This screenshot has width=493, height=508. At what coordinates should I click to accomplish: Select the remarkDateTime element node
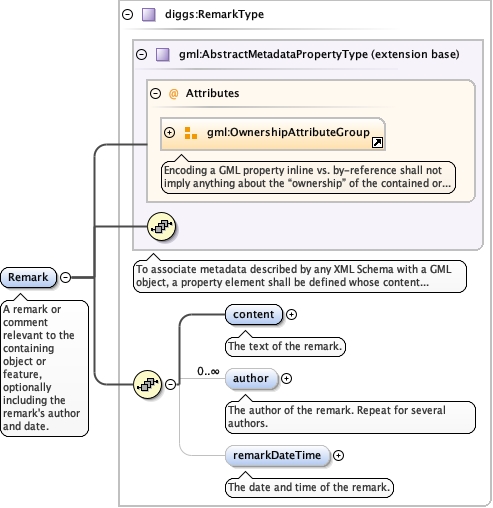[277, 456]
